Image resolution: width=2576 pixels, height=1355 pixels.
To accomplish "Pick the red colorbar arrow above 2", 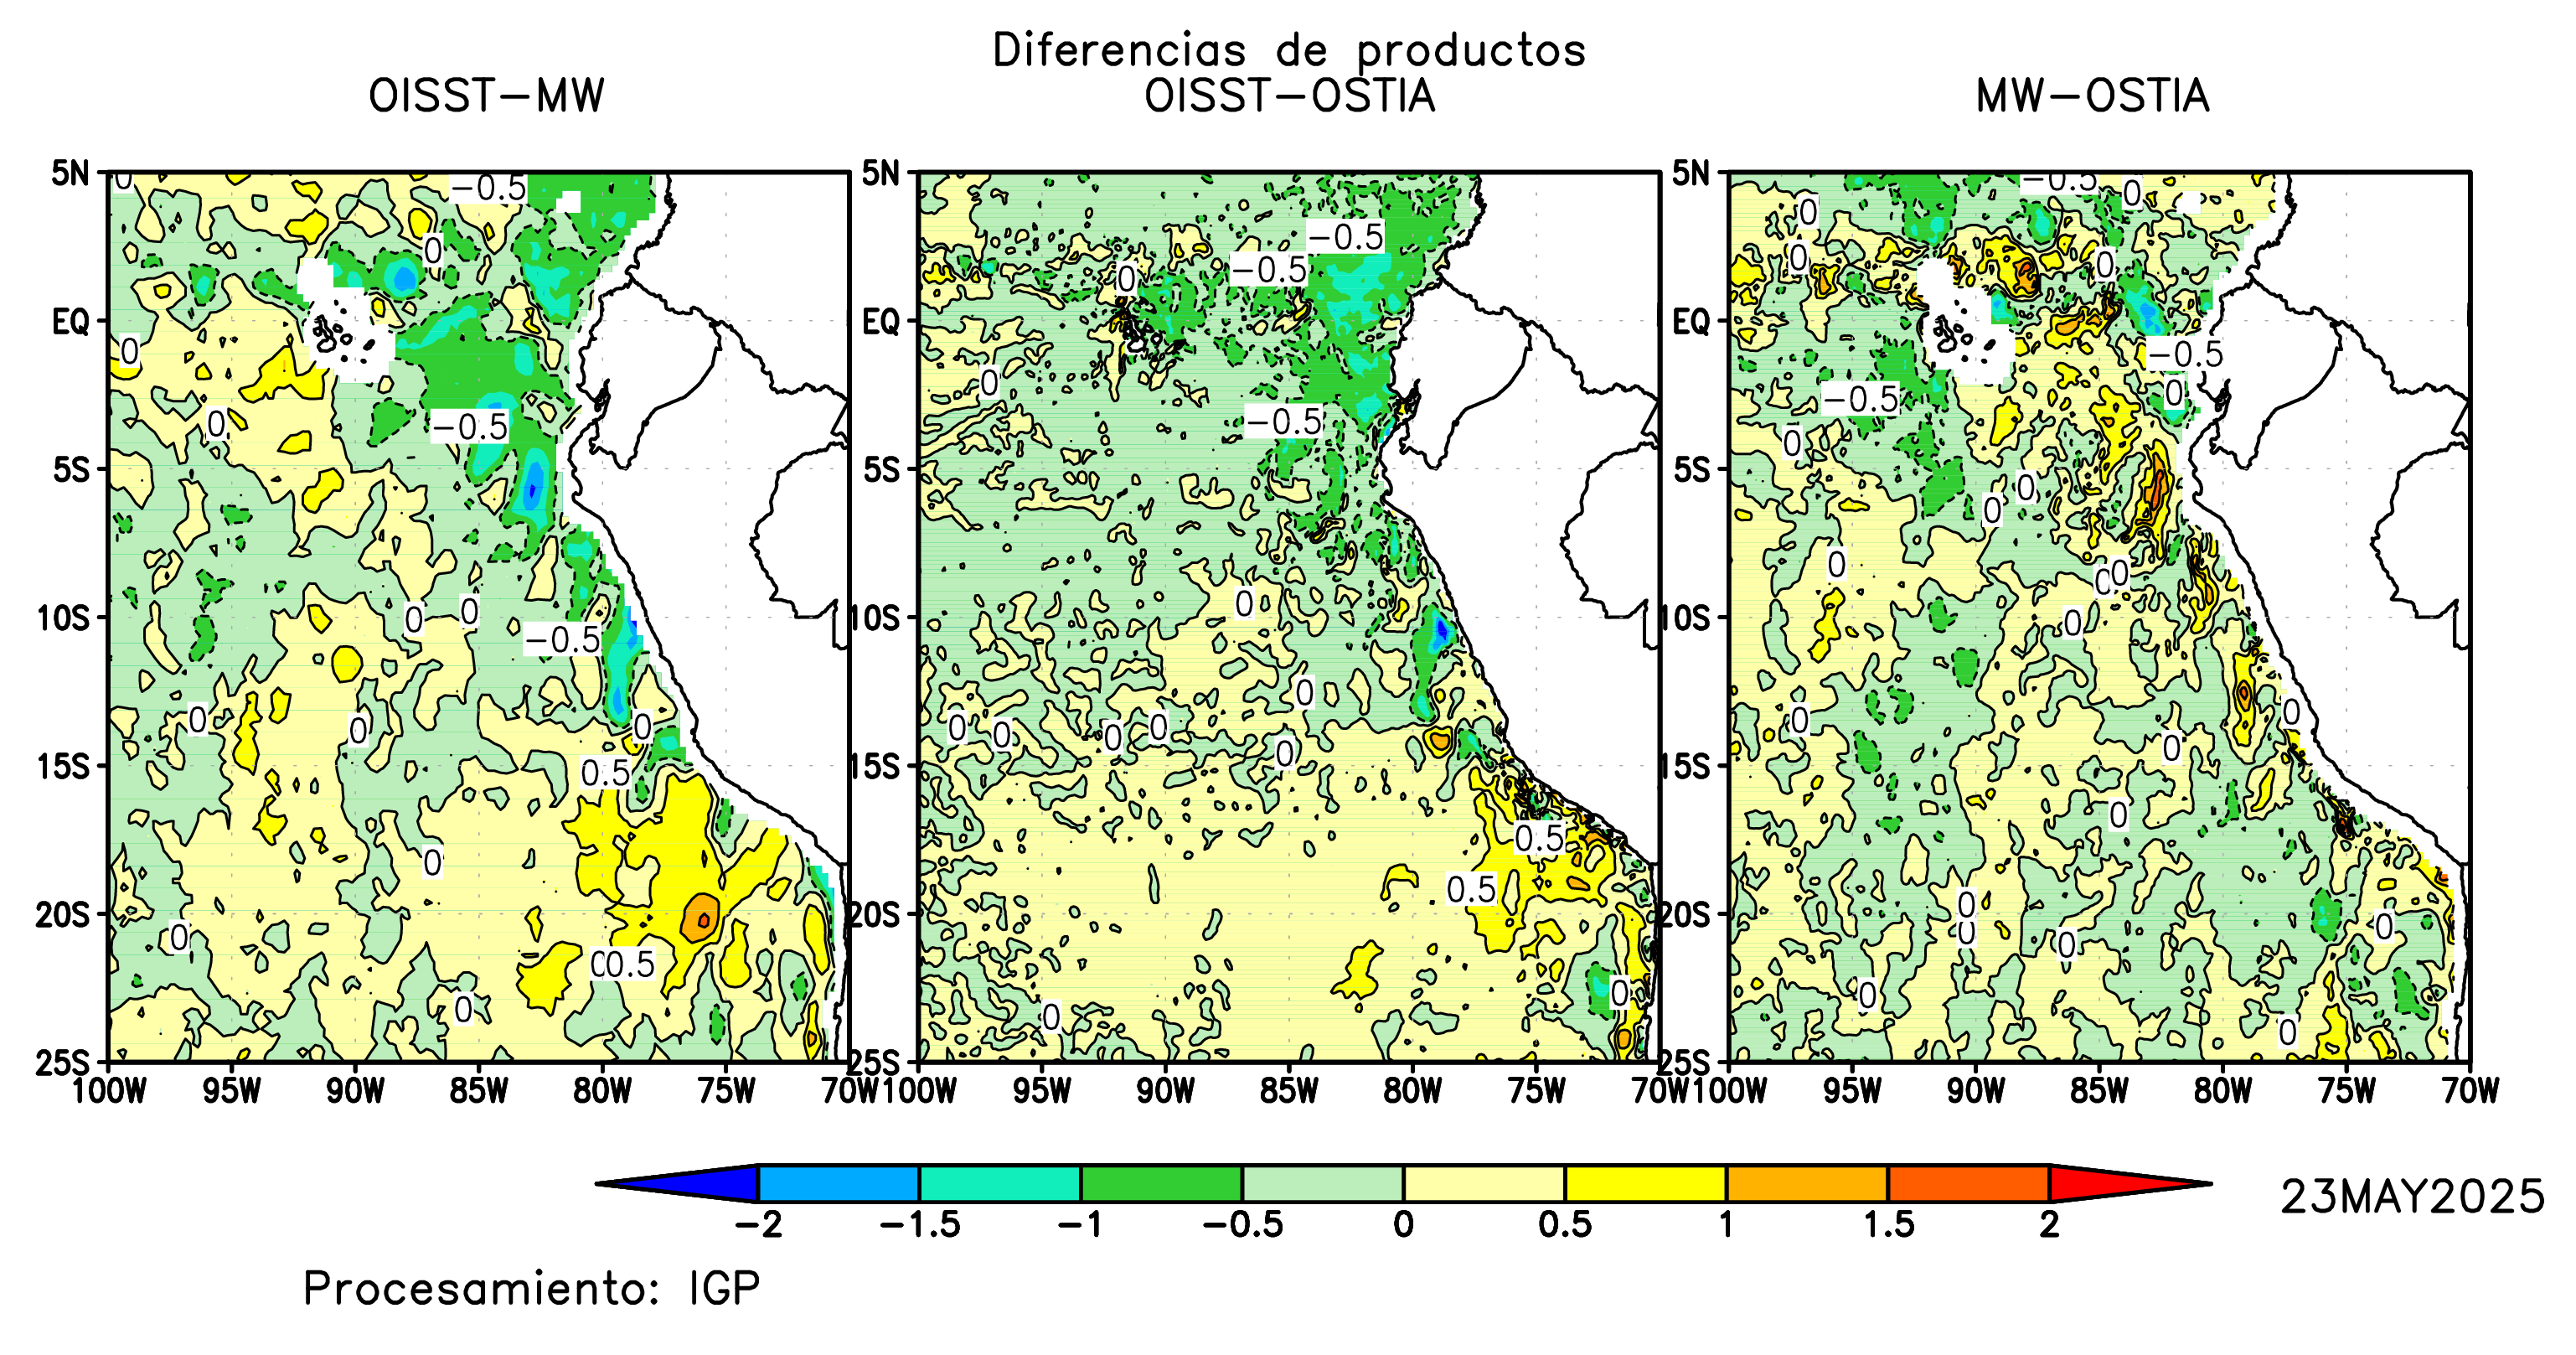I will pos(2131,1184).
